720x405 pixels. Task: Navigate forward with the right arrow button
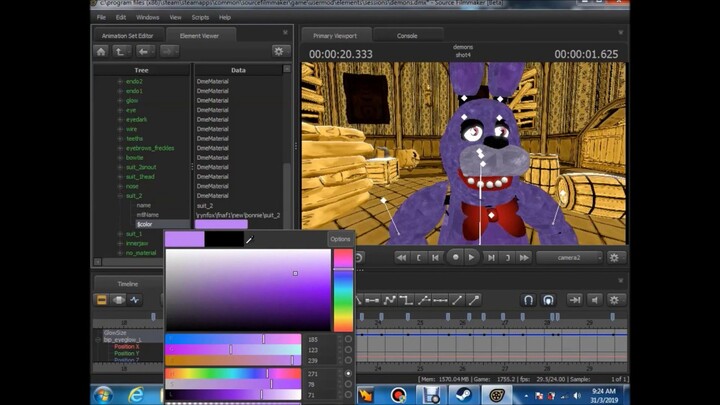169,51
